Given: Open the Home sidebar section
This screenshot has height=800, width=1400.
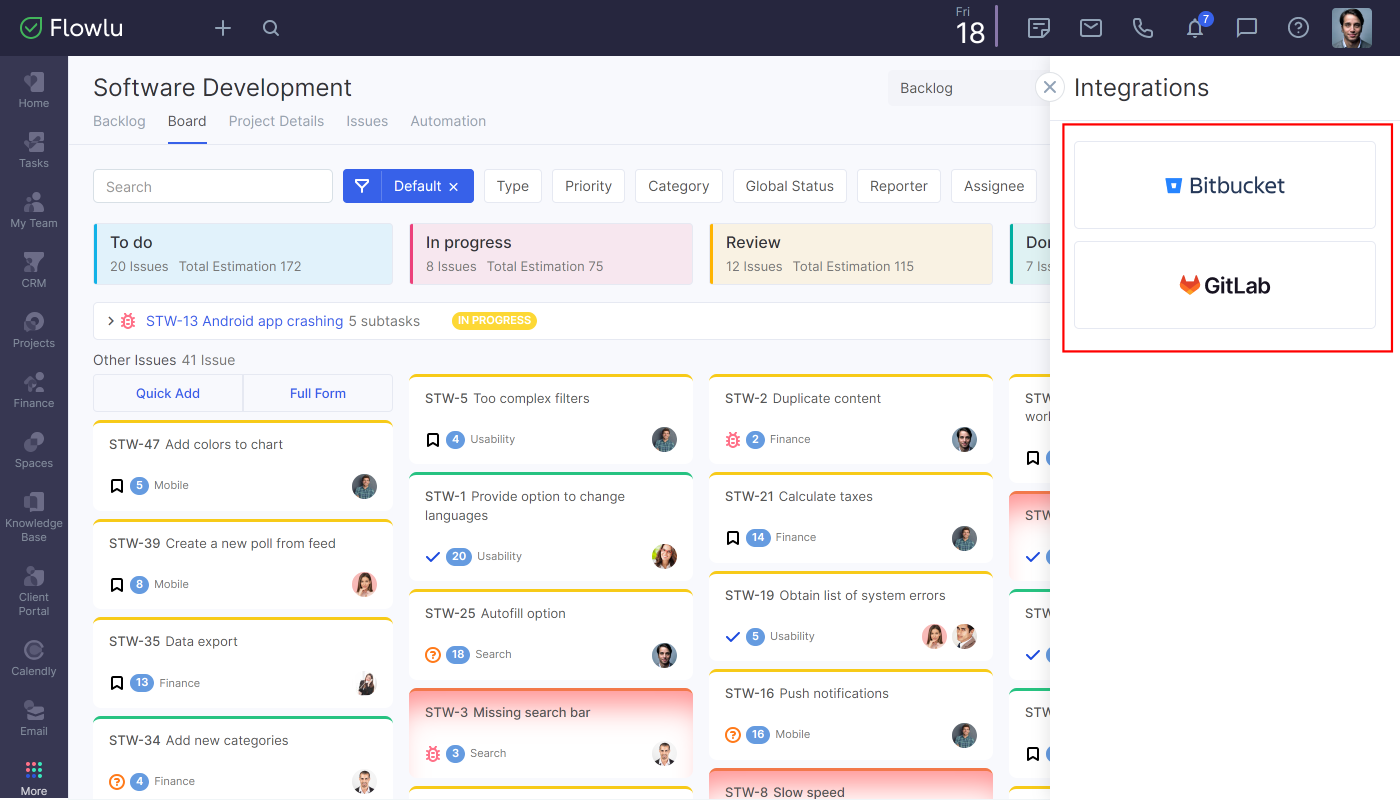Looking at the screenshot, I should click(x=33, y=90).
